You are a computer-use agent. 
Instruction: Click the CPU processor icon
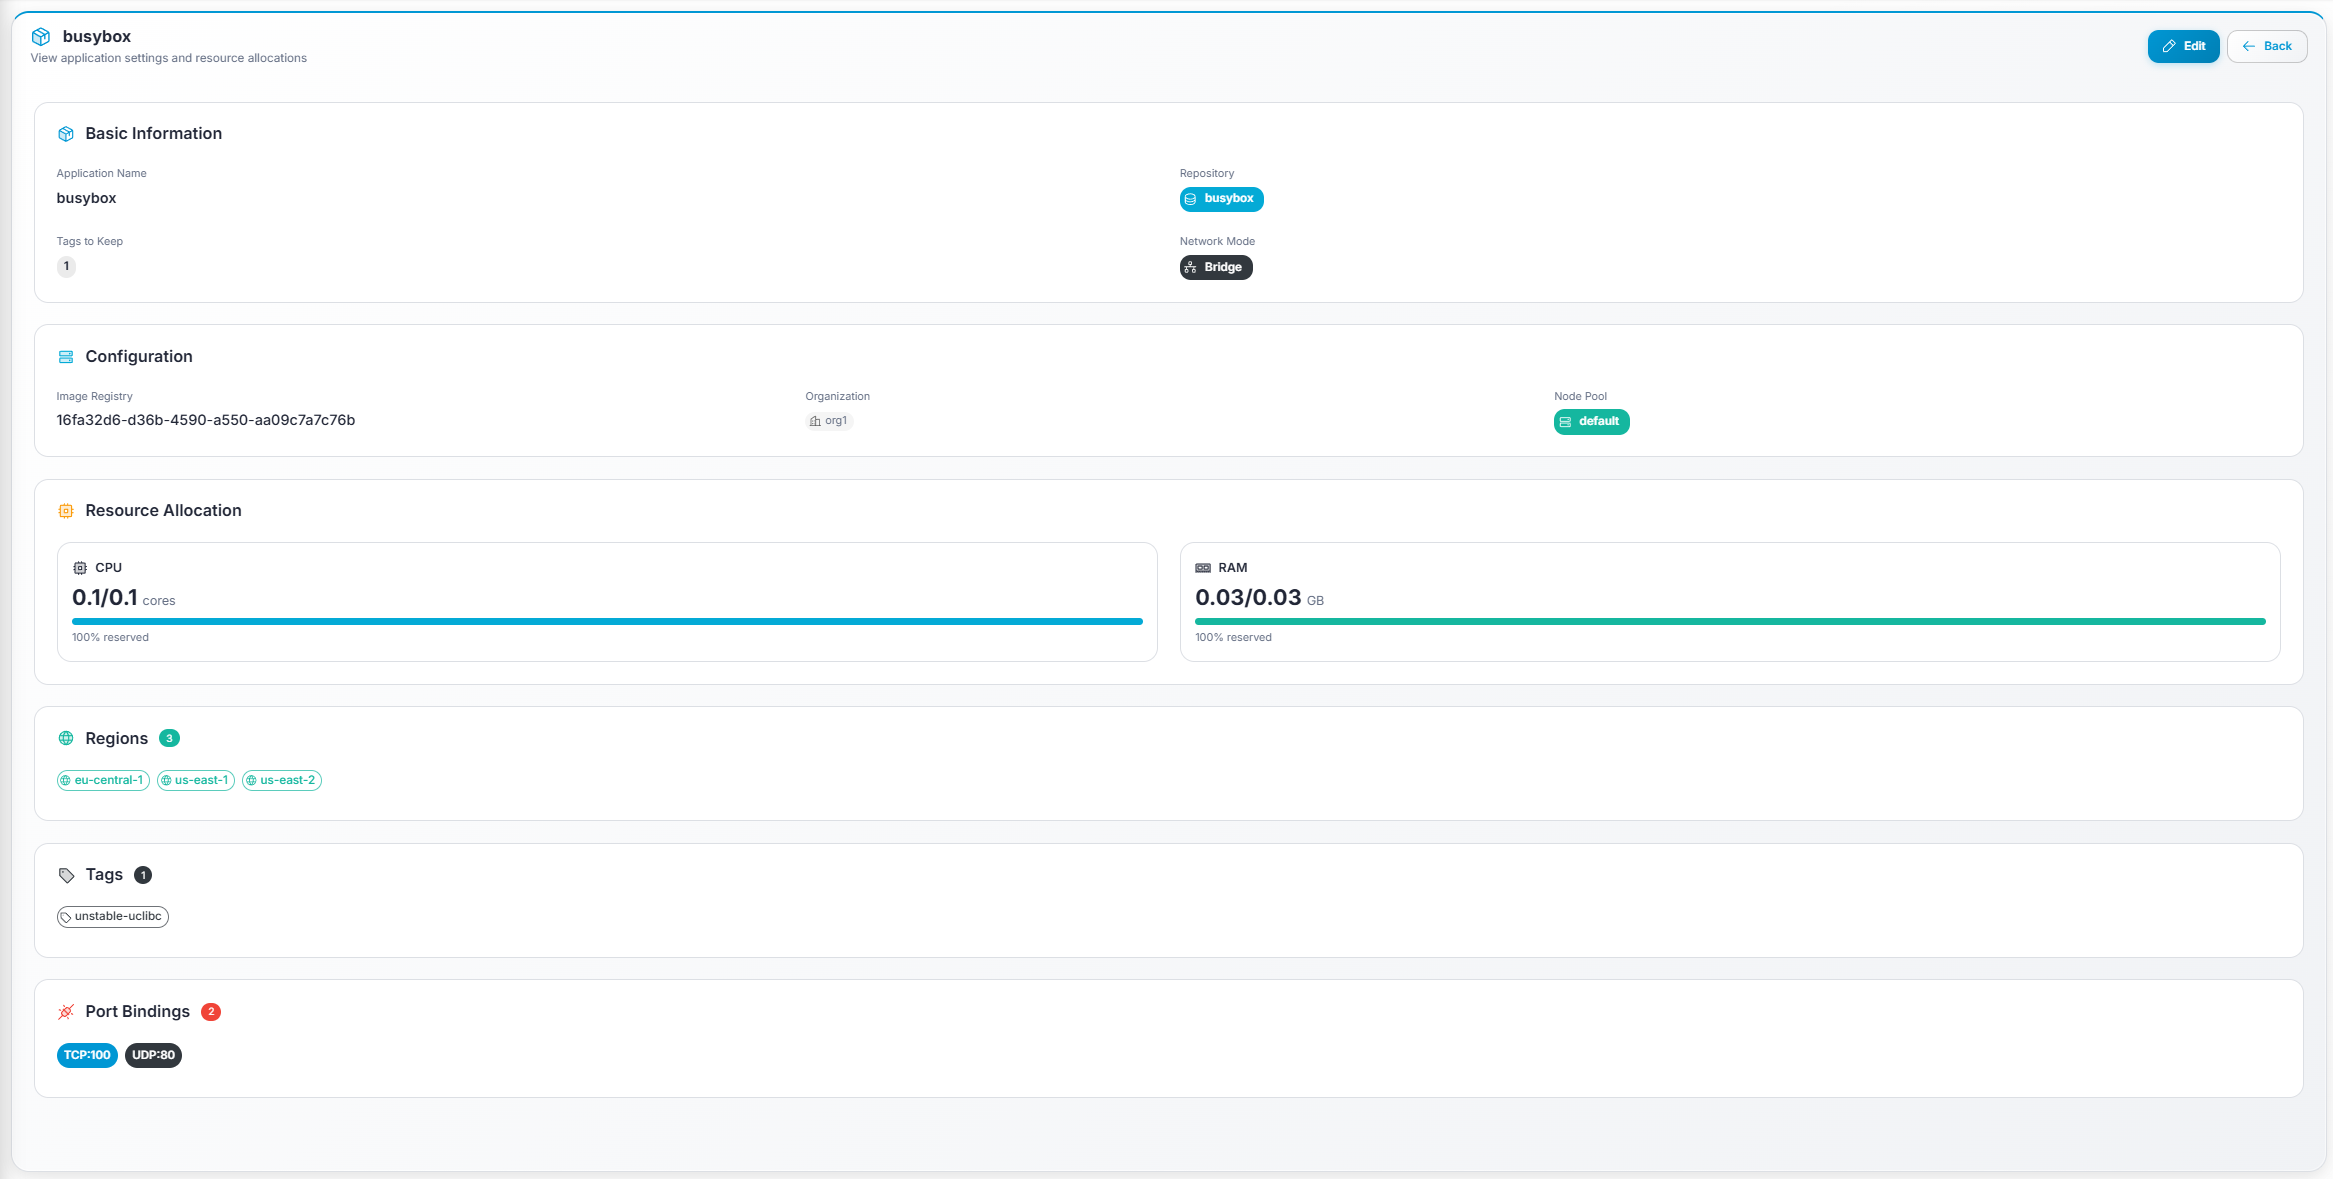tap(81, 567)
